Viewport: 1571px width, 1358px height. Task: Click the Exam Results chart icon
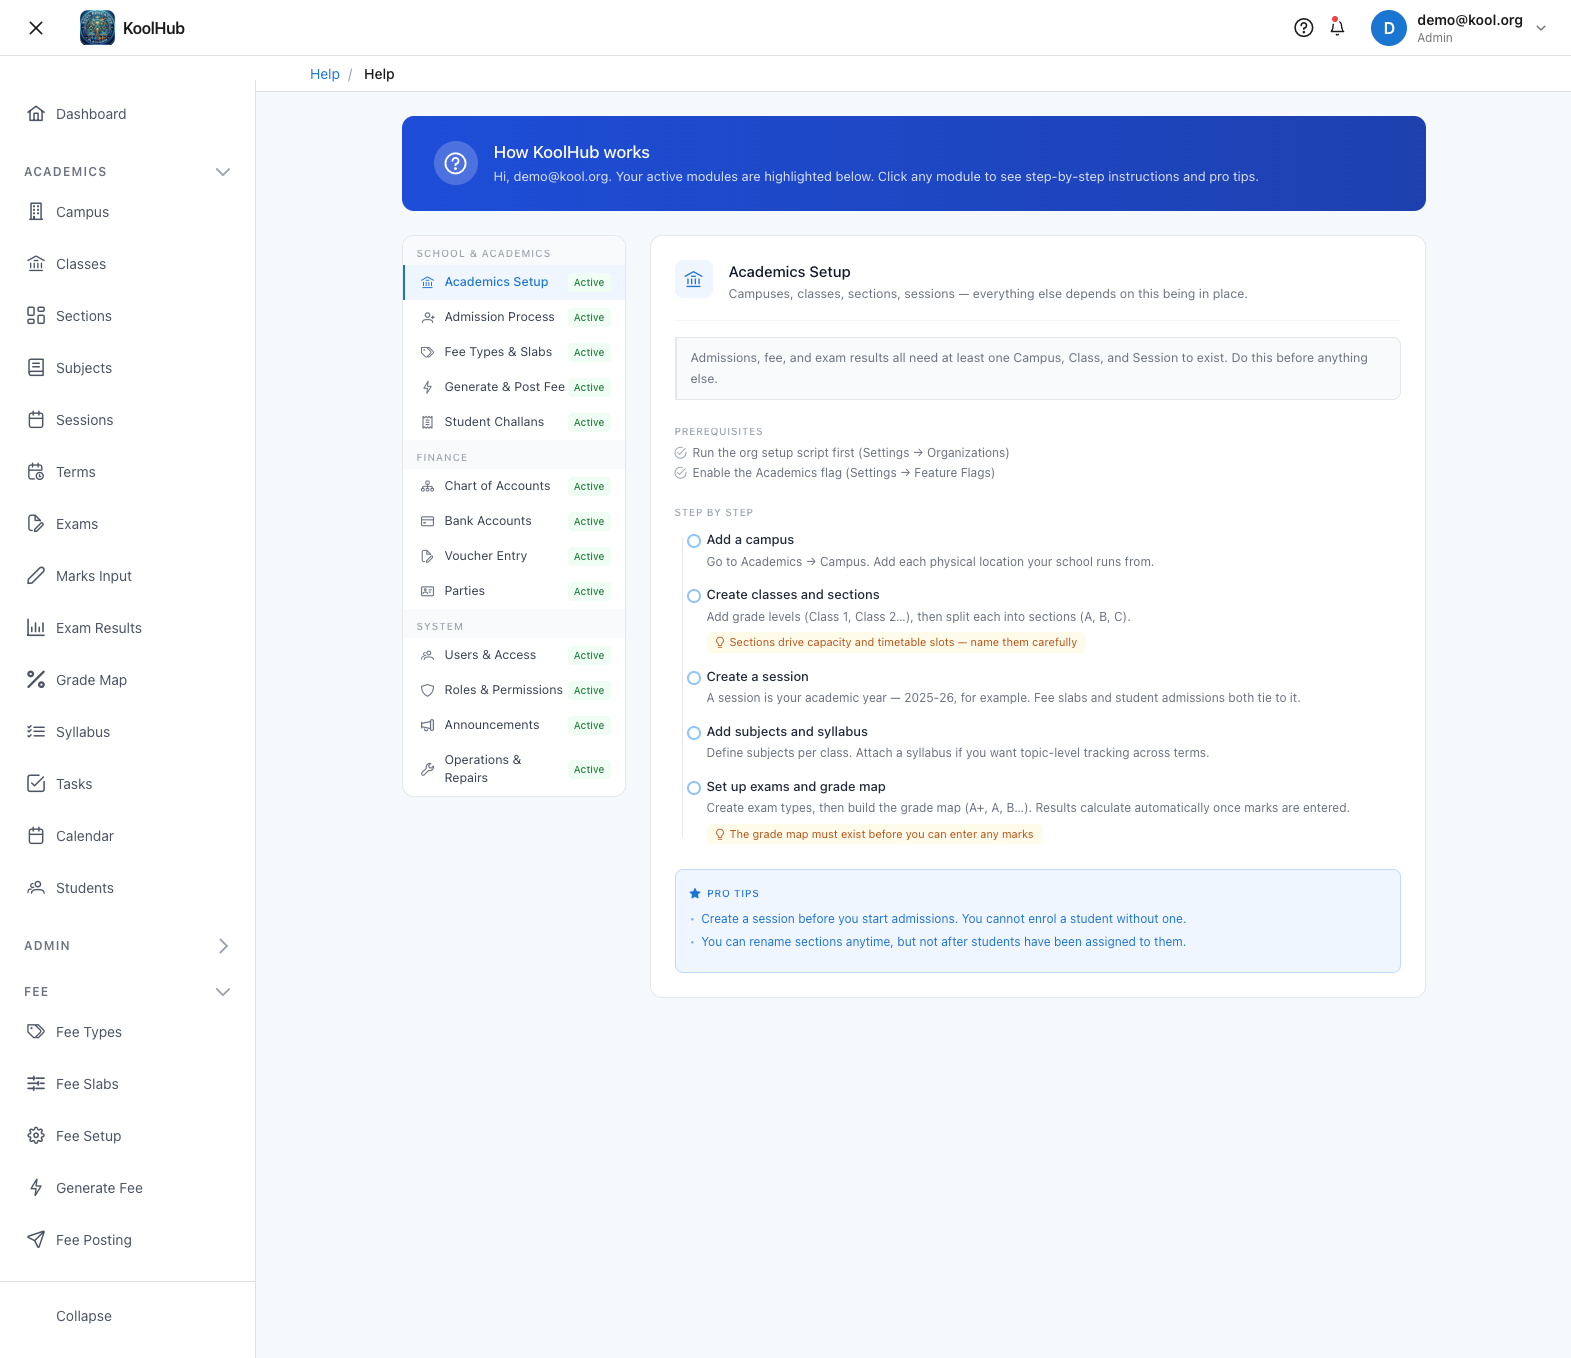[36, 628]
